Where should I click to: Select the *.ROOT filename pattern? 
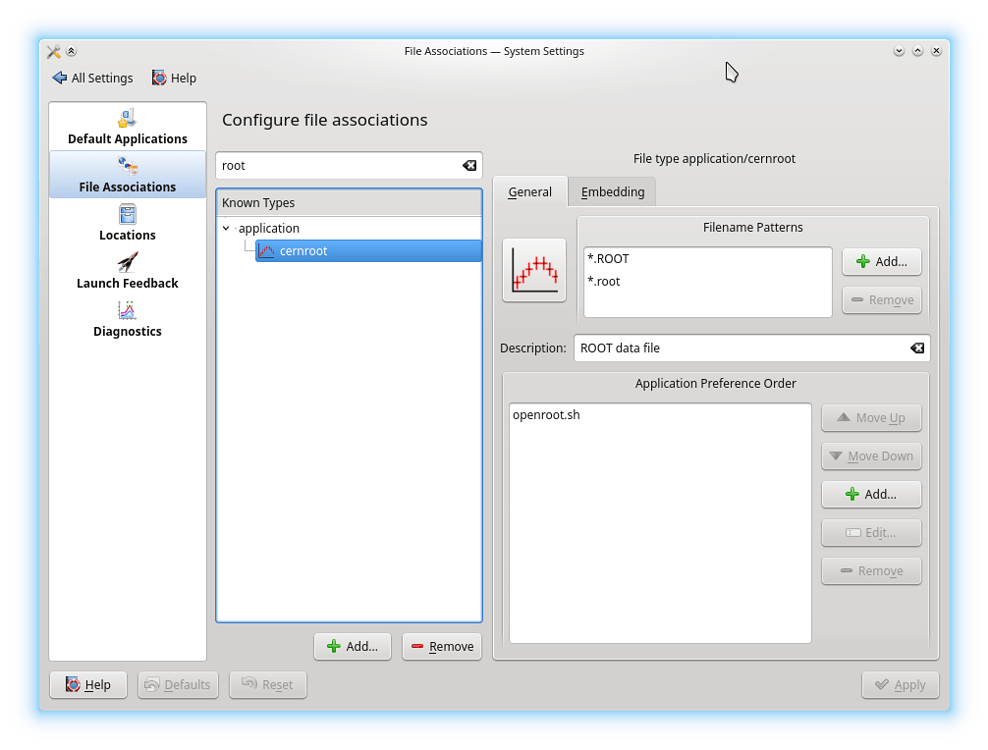click(609, 259)
